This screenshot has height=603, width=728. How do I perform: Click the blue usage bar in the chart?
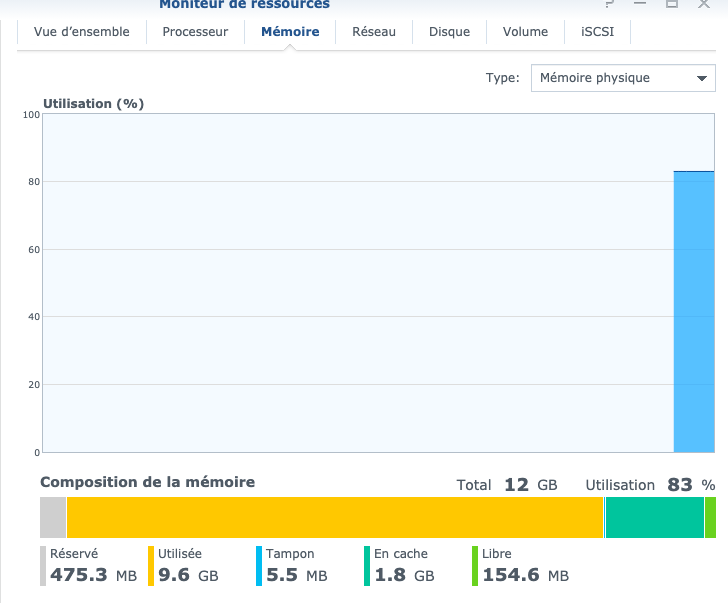(693, 312)
